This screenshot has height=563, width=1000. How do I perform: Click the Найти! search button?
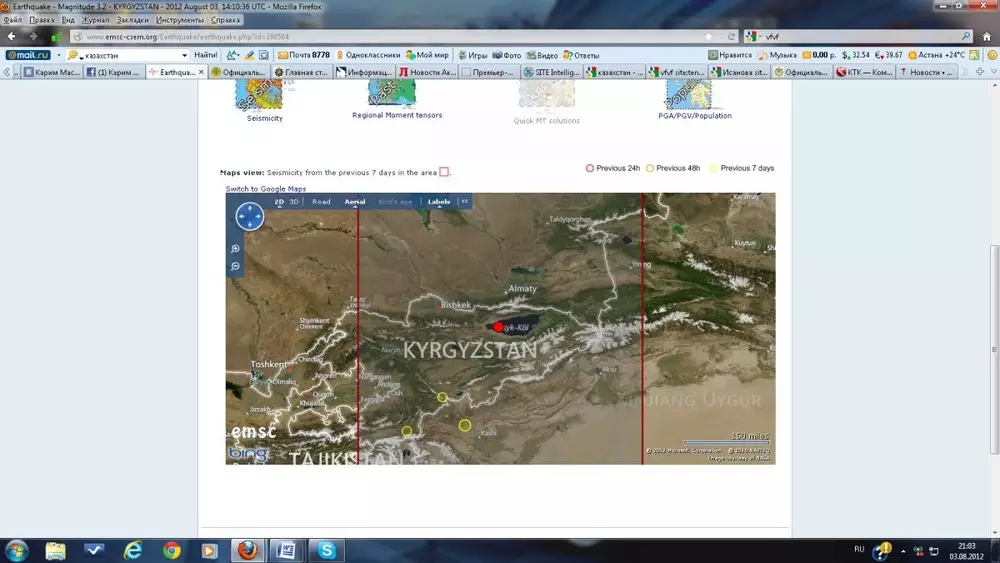pyautogui.click(x=206, y=55)
